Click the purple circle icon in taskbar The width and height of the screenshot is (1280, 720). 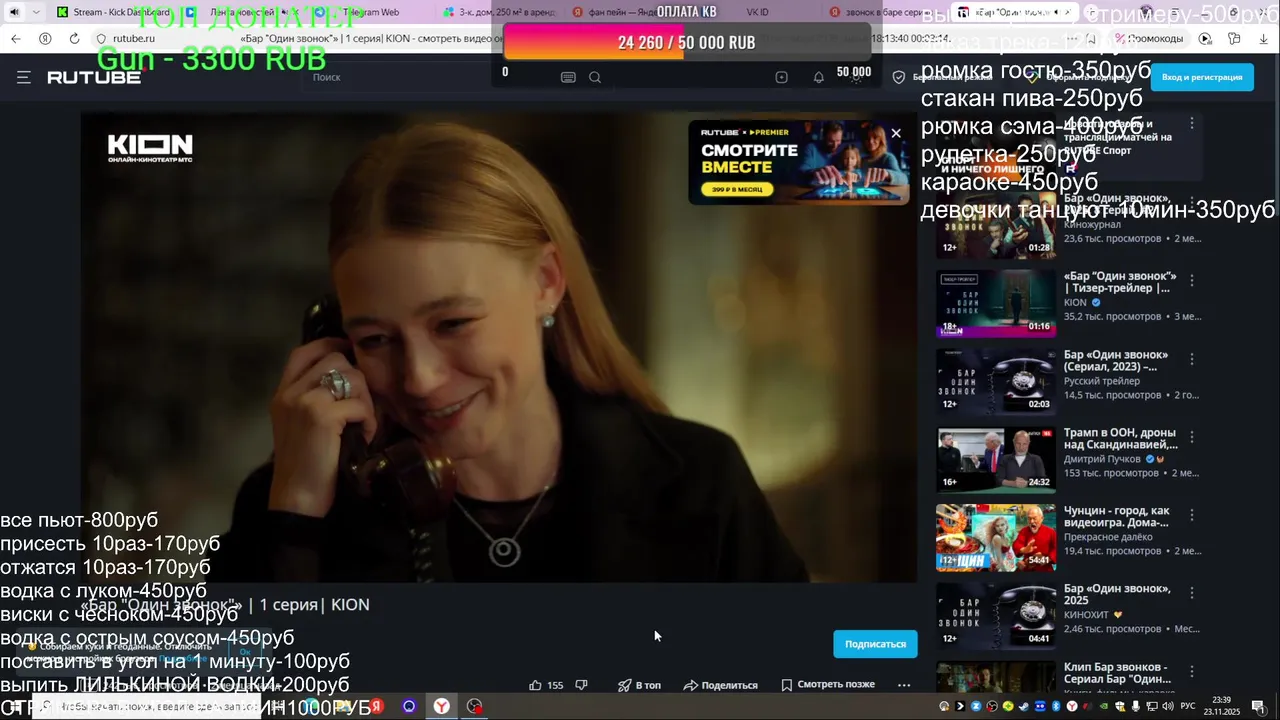[x=409, y=706]
